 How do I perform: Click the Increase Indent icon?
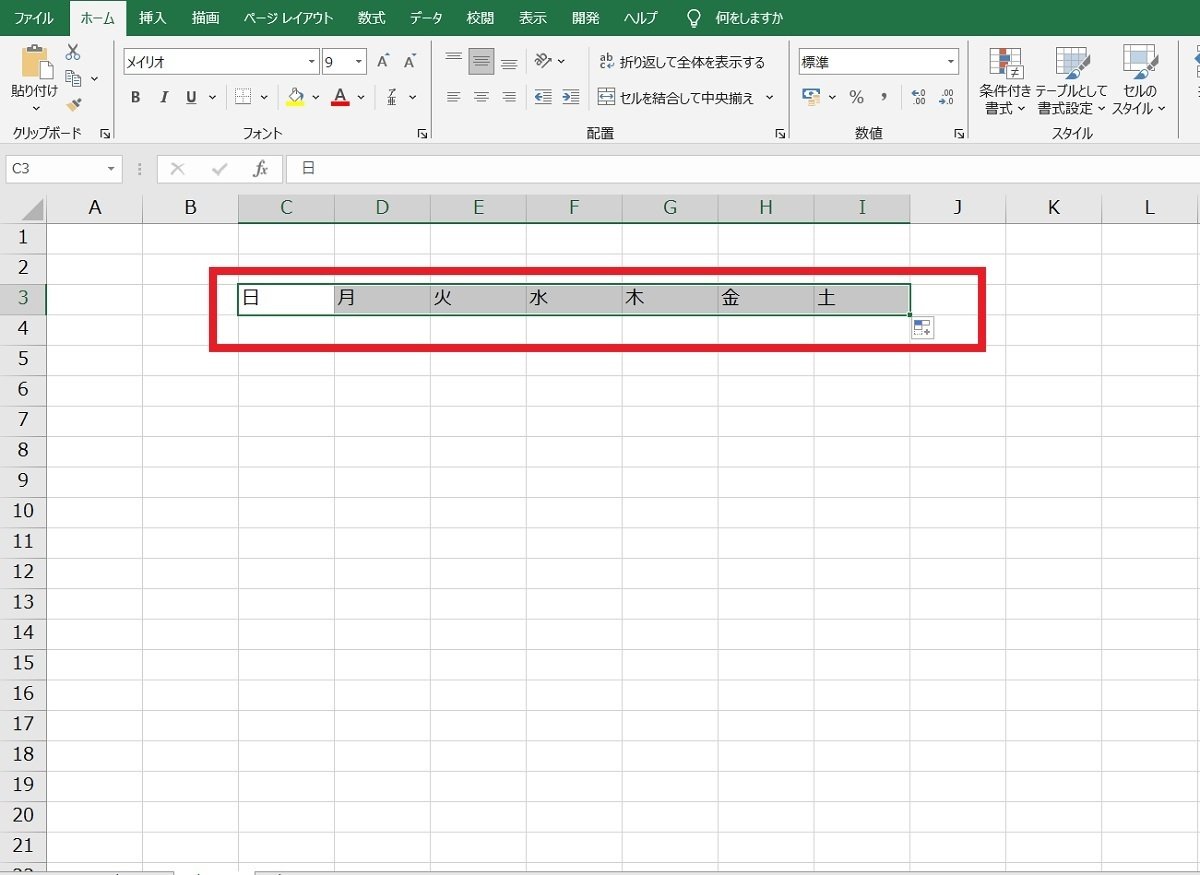pos(570,97)
